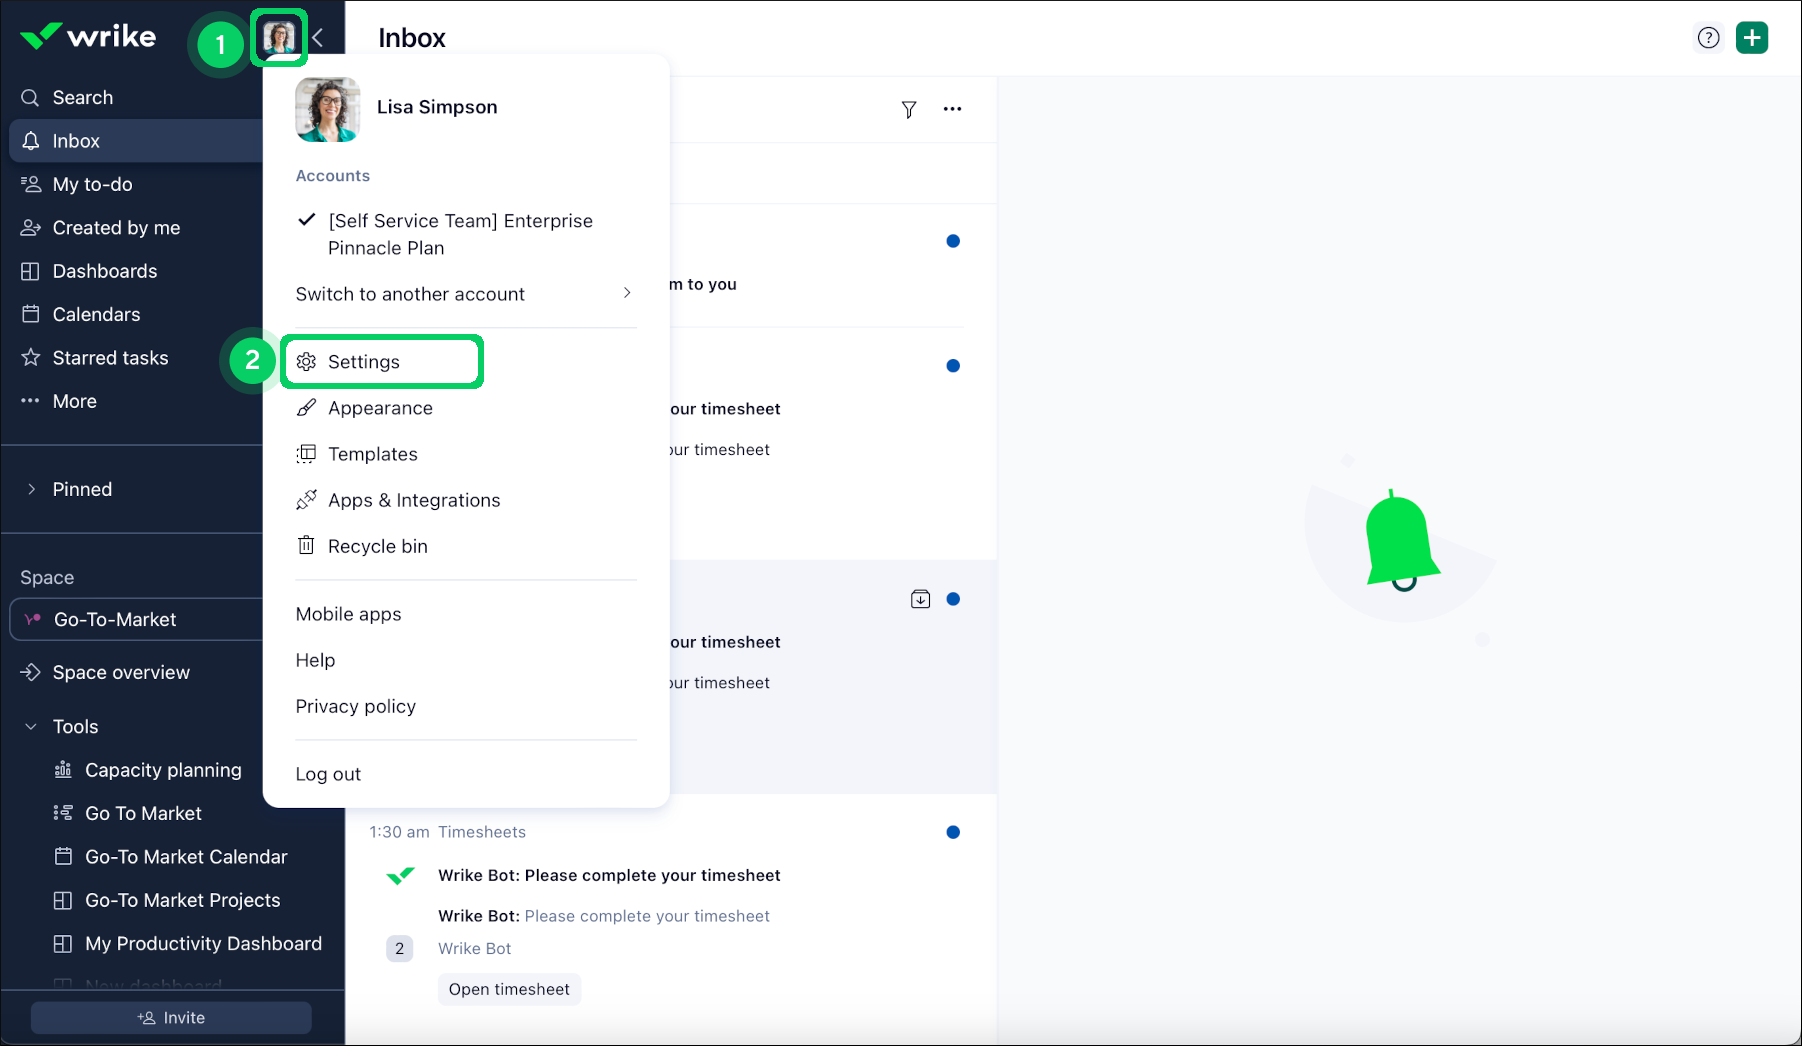Toggle the unread dot on the 1:30 am notification

pyautogui.click(x=952, y=832)
